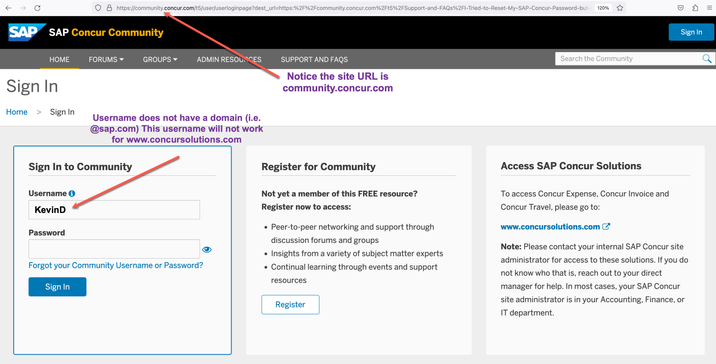The image size is (716, 364).
Task: Click the SAP logo
Action: 26,32
